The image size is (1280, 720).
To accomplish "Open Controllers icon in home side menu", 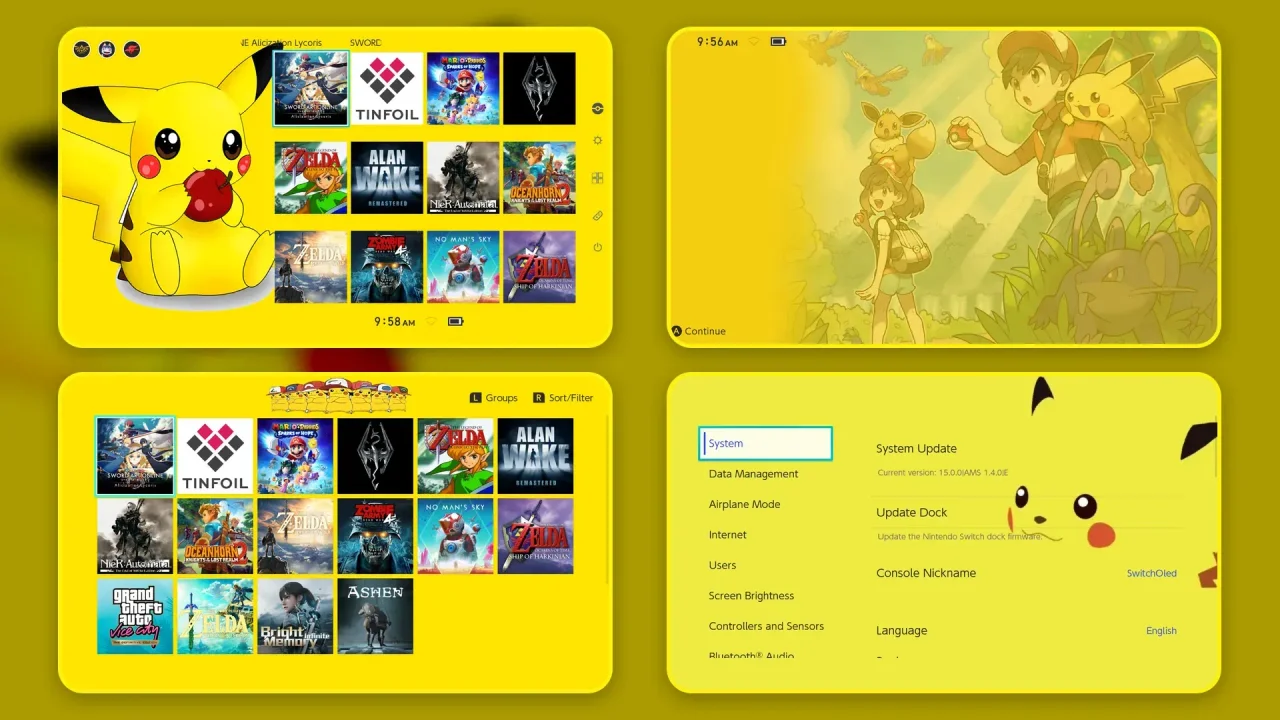I will 598,215.
